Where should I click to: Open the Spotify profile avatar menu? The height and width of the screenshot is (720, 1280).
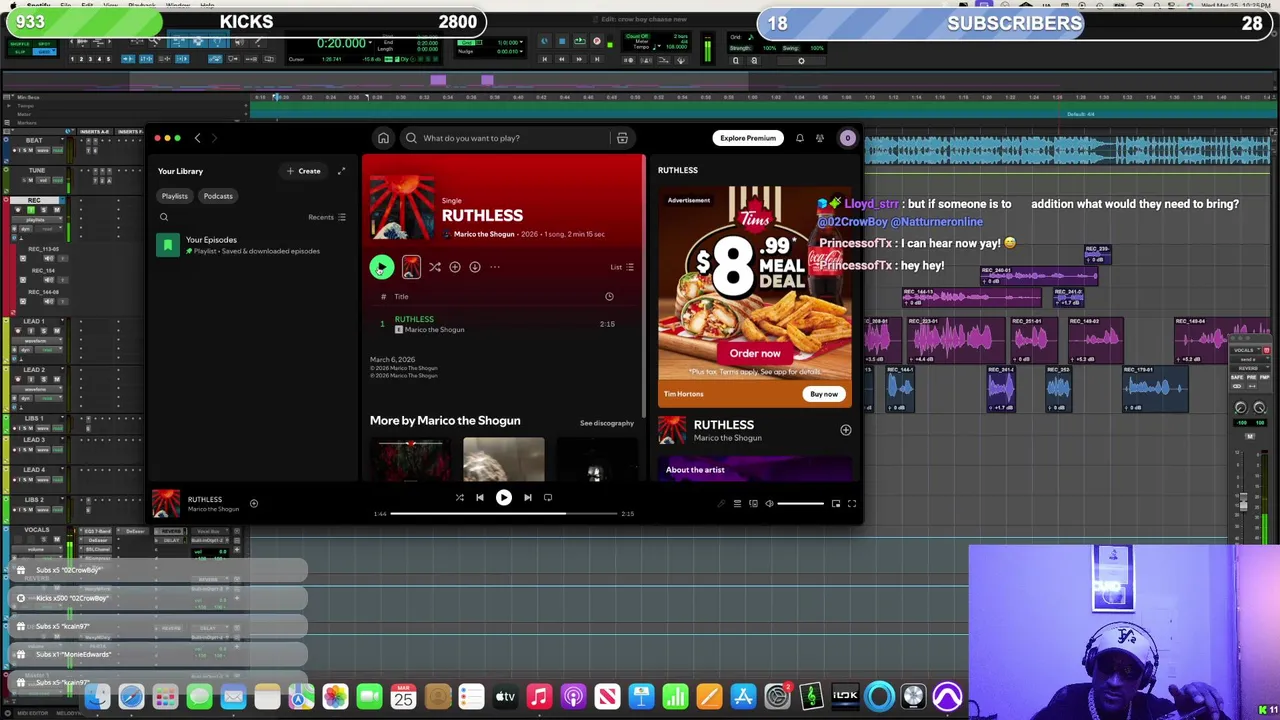coord(847,138)
